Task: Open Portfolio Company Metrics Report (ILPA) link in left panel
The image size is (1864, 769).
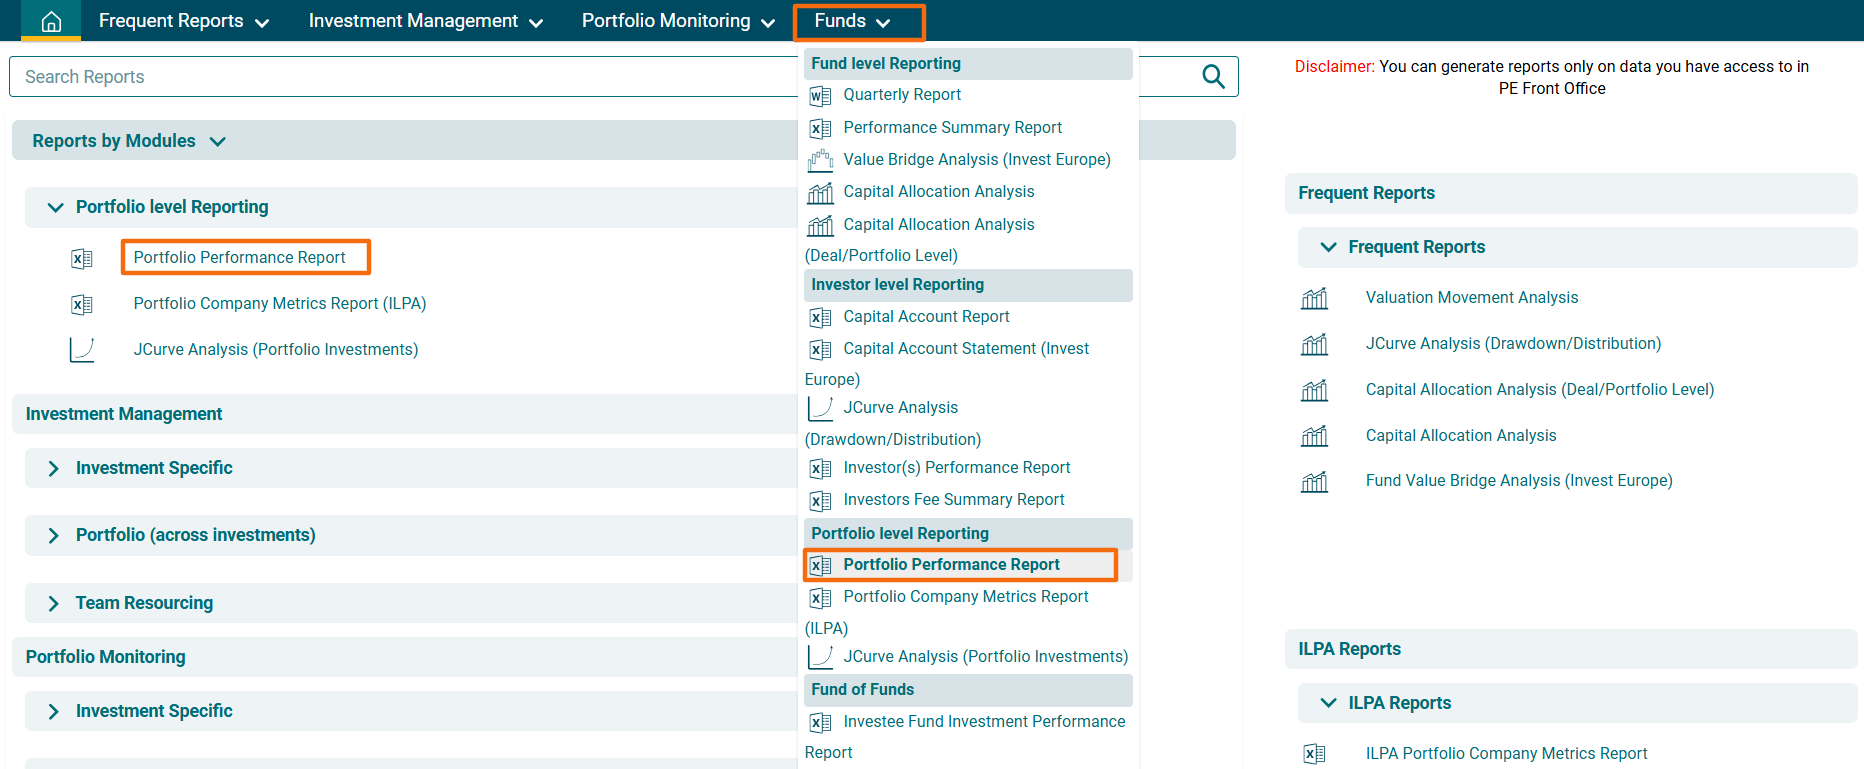Action: pos(280,304)
